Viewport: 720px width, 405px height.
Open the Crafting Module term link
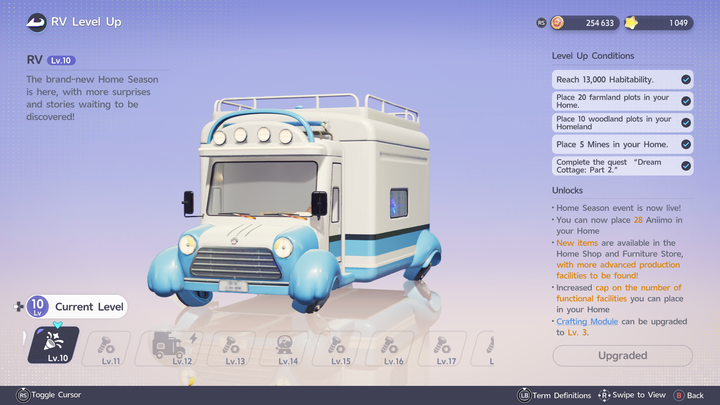587,321
